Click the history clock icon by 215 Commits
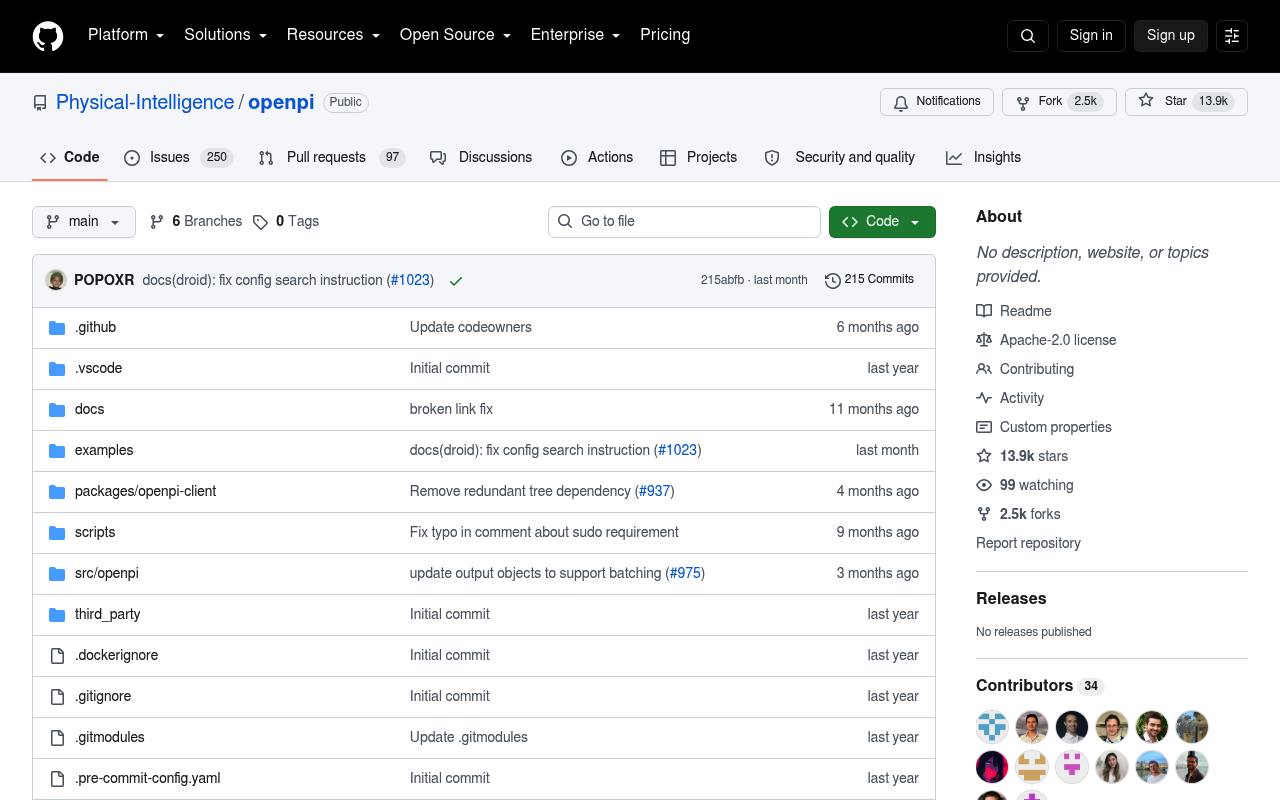The height and width of the screenshot is (800, 1280). [832, 280]
